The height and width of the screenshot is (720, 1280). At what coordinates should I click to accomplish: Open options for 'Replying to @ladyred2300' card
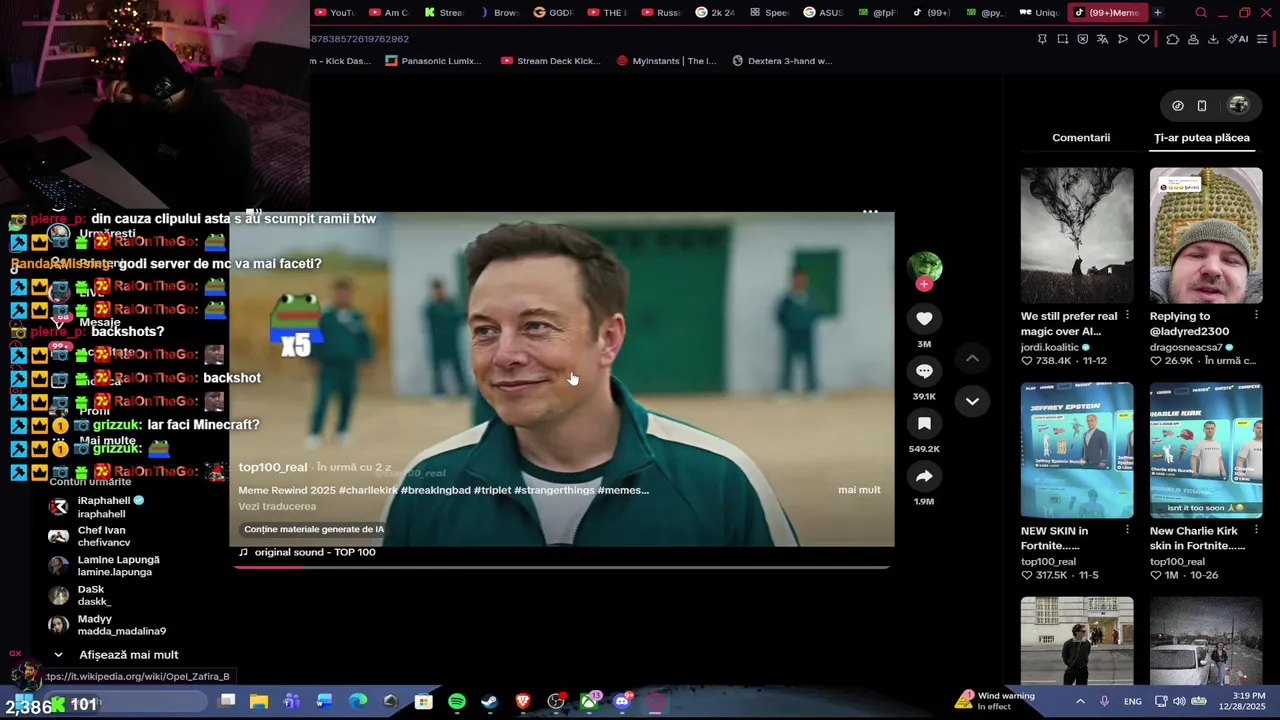coord(1256,316)
